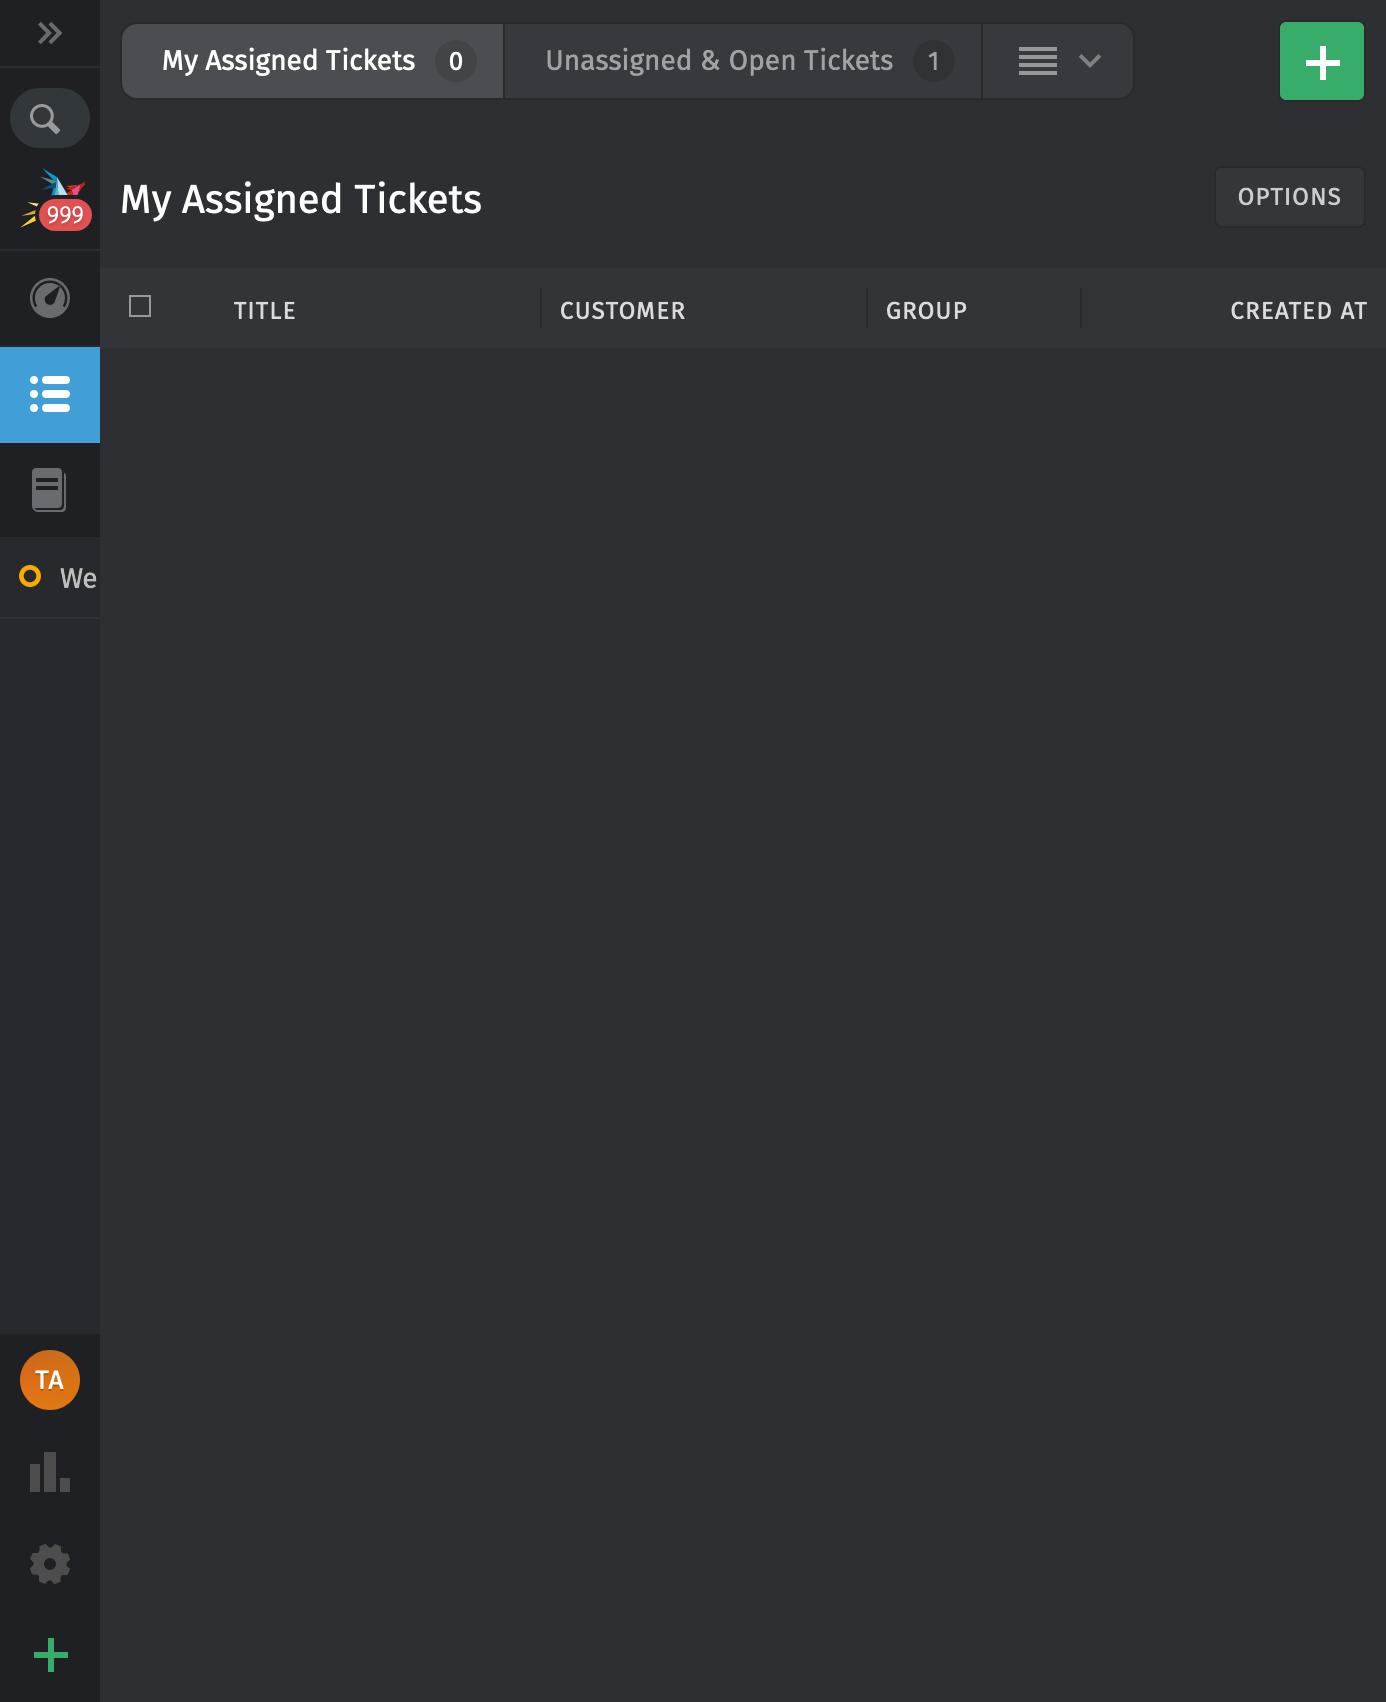Sort the list by GROUP column
The height and width of the screenshot is (1702, 1386).
coord(926,310)
